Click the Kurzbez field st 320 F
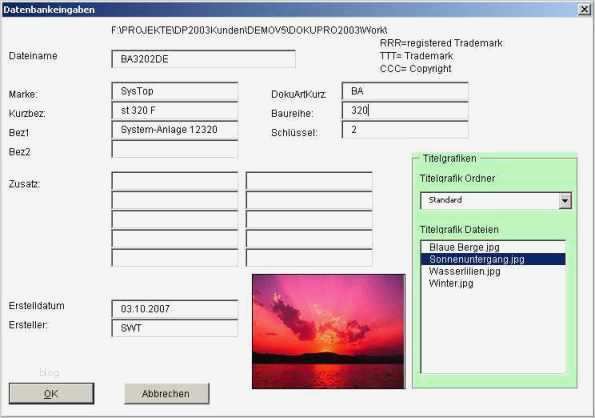595x418 pixels. [x=175, y=111]
